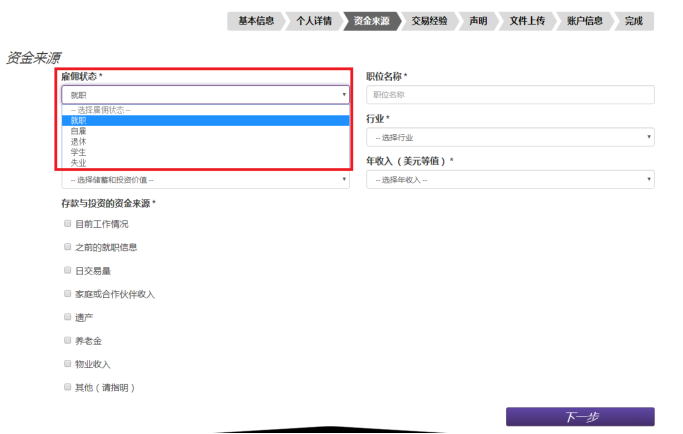Screen dimensions: 683x434
Task: Check the 目前工作情况 checkbox
Action: pyautogui.click(x=68, y=224)
